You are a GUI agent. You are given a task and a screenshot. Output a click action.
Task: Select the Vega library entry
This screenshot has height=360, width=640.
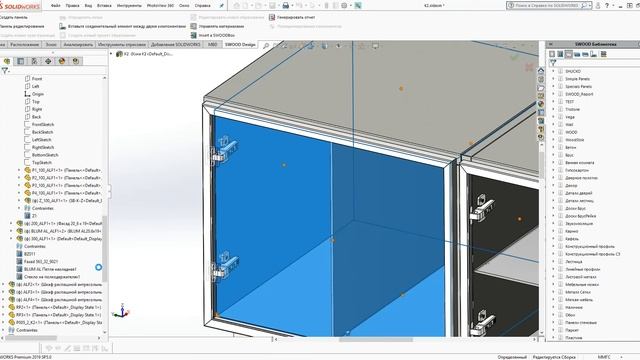[x=570, y=117]
